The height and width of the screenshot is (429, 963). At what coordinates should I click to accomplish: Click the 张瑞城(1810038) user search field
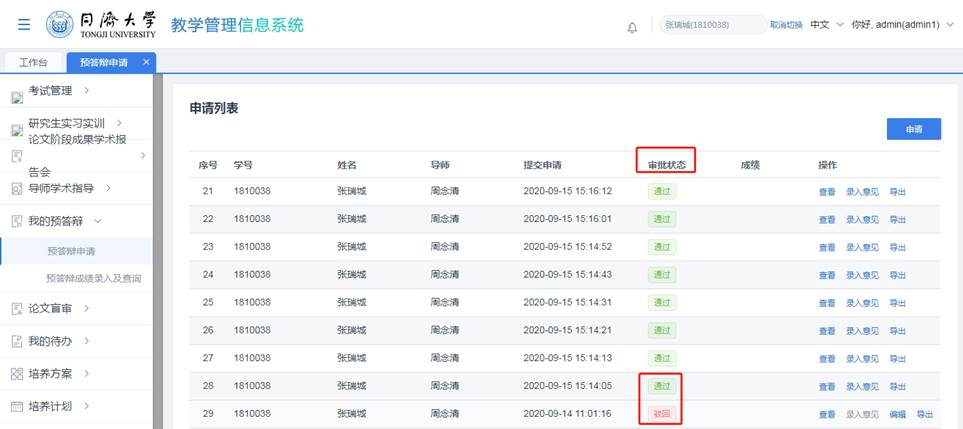coord(713,25)
